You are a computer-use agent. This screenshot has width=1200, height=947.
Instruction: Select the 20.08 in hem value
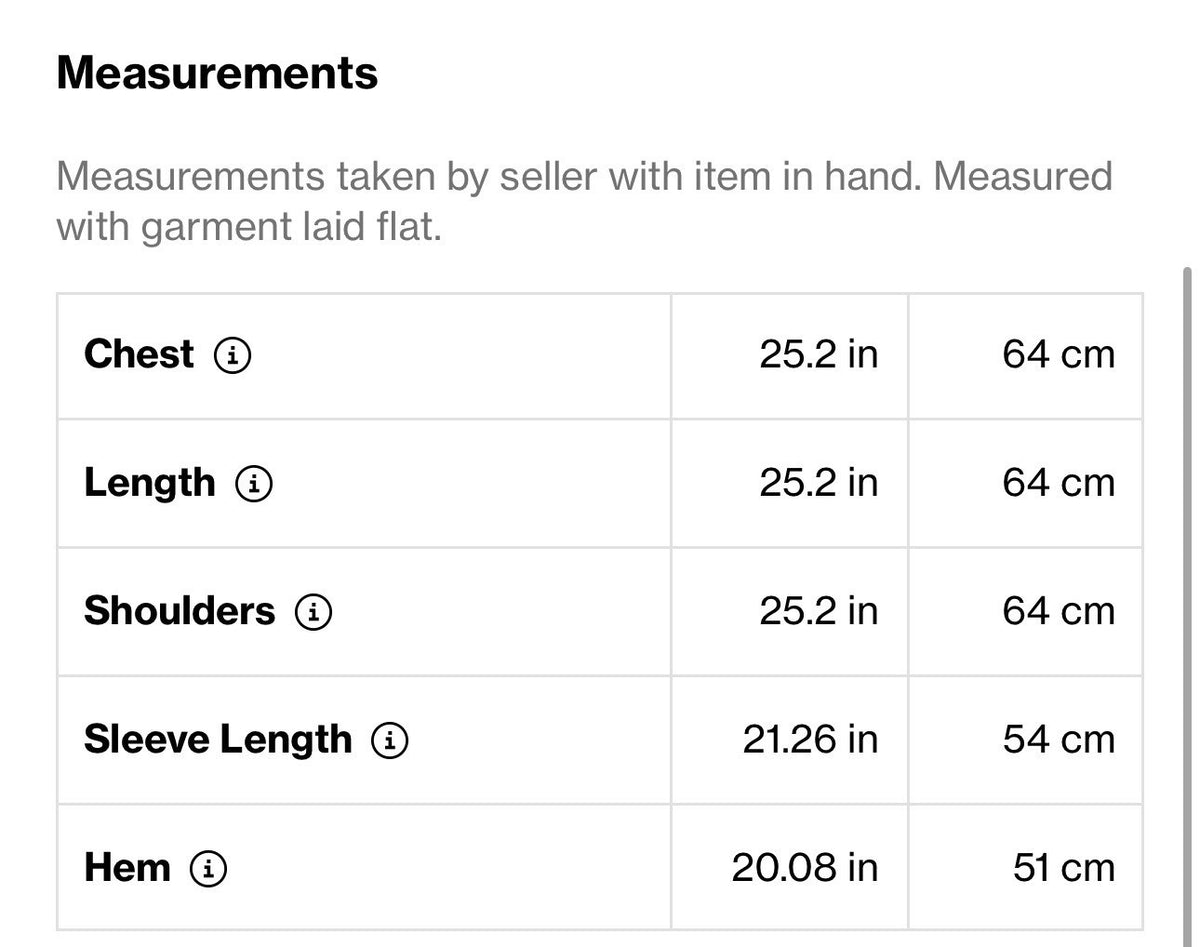[805, 868]
